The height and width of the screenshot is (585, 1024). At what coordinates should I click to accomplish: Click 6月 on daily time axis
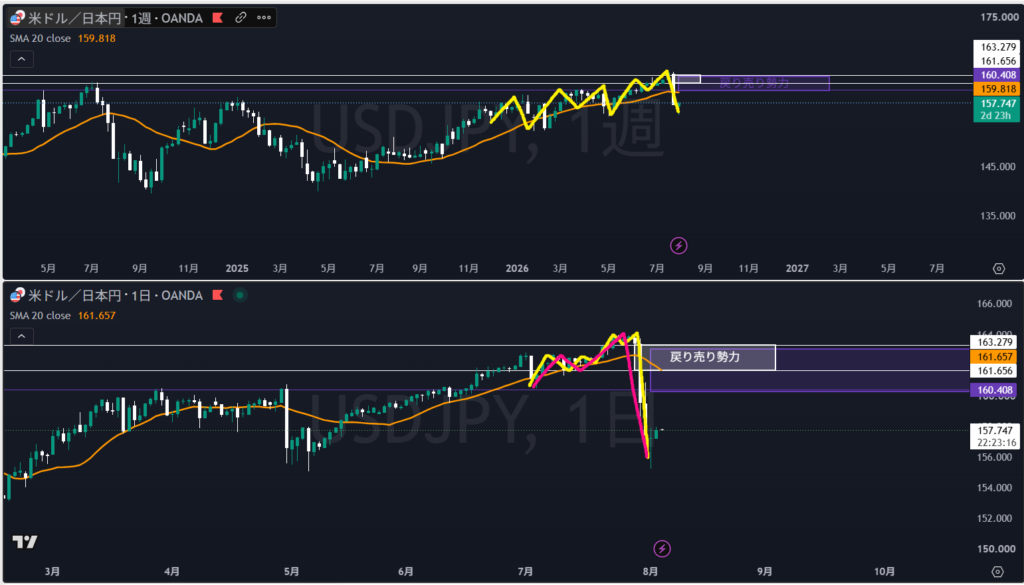405,571
